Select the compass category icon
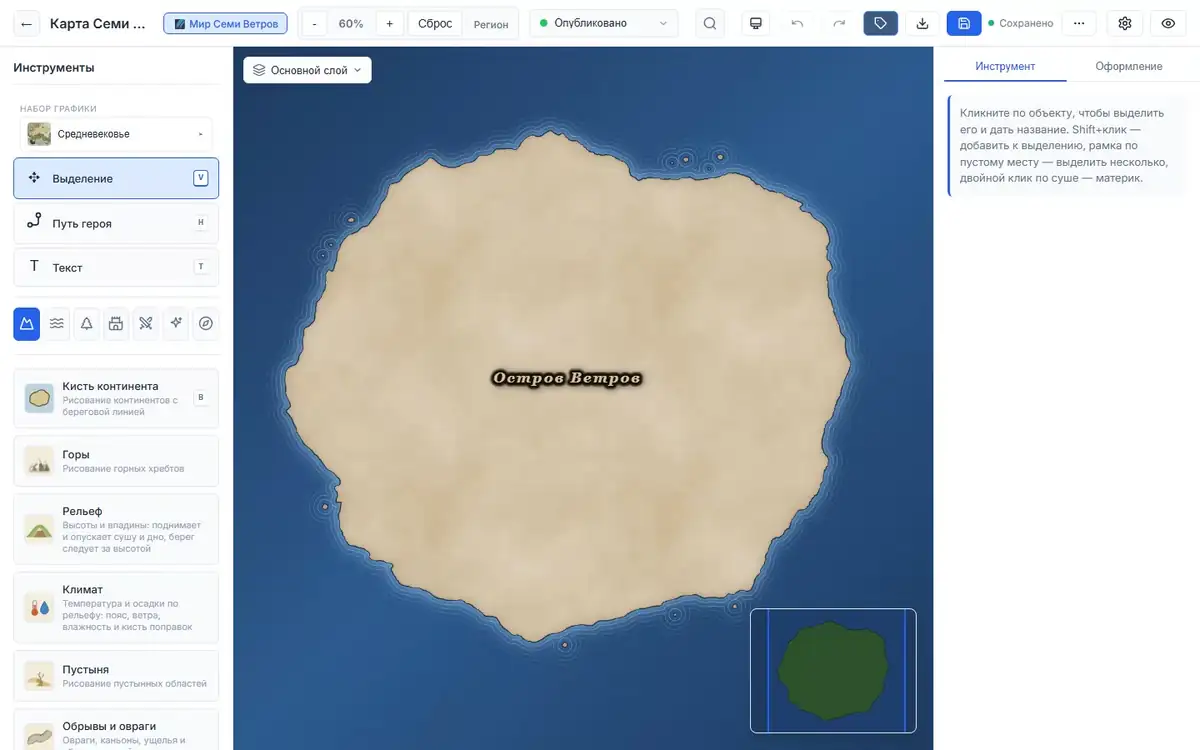This screenshot has height=750, width=1200. click(206, 323)
